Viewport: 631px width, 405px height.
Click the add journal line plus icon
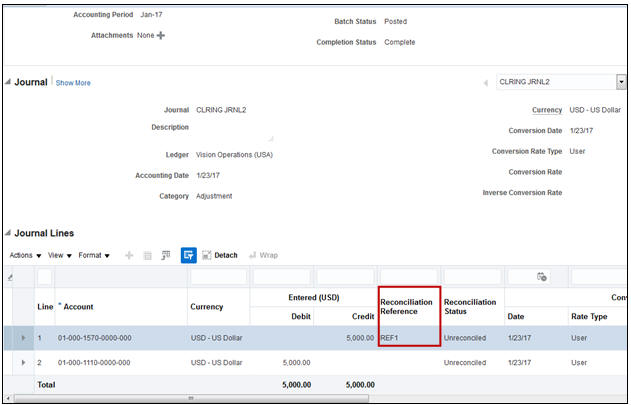click(129, 255)
